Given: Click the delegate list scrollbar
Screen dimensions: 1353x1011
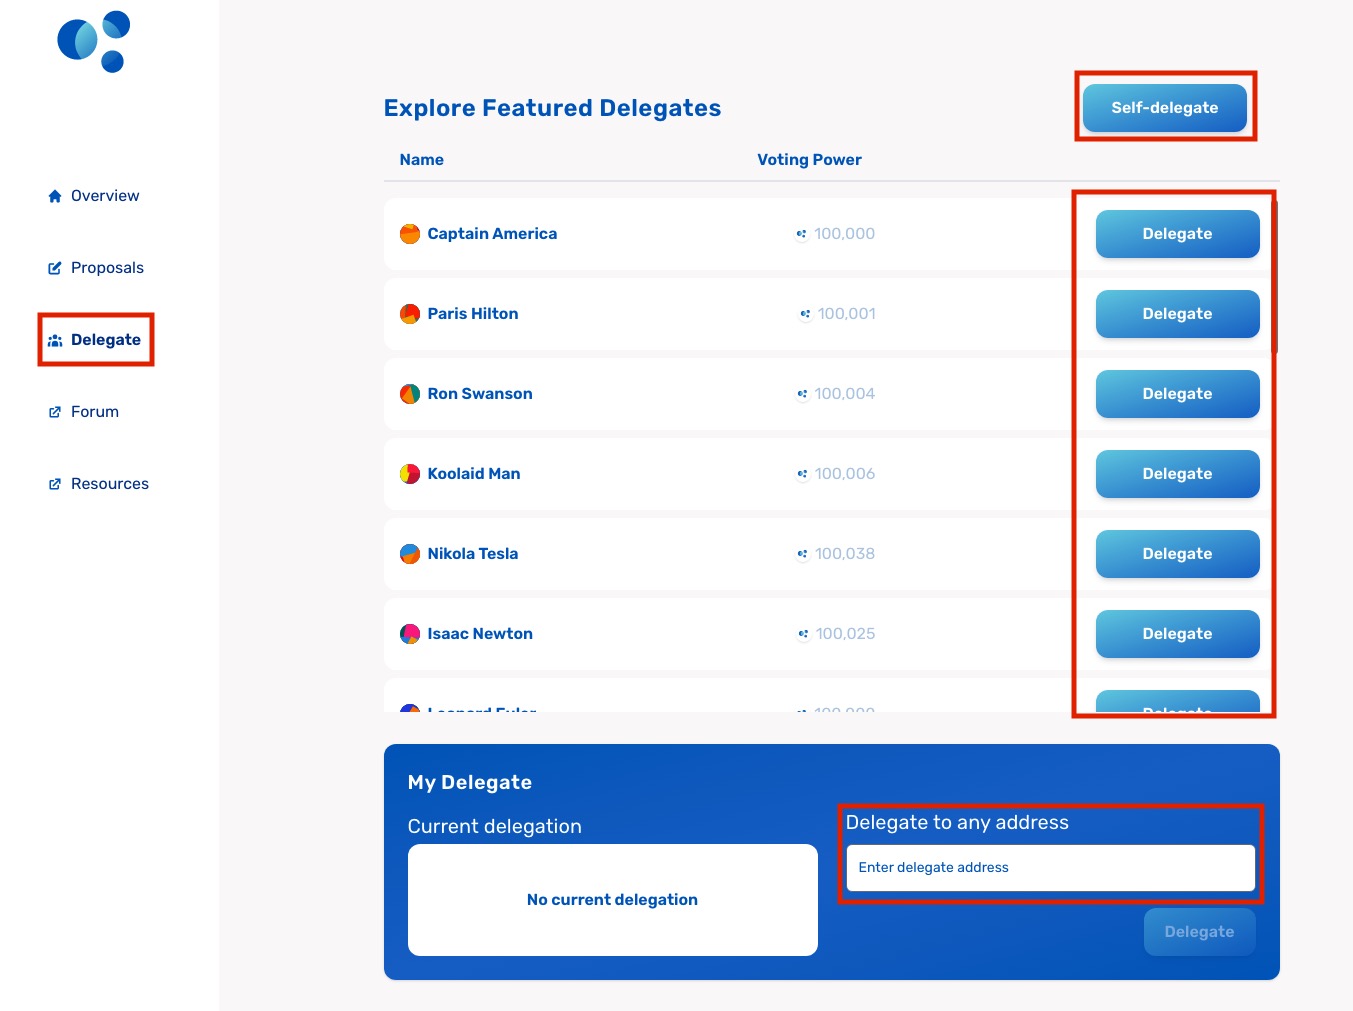Looking at the screenshot, I should click(1274, 277).
